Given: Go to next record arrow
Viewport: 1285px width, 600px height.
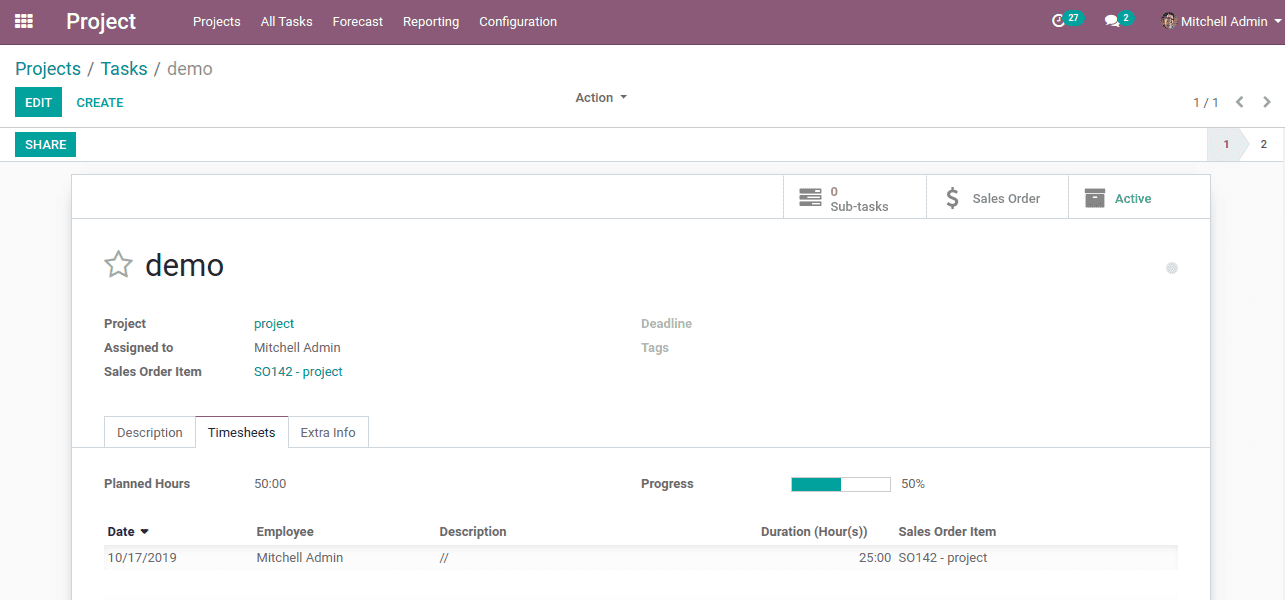Looking at the screenshot, I should (1267, 102).
